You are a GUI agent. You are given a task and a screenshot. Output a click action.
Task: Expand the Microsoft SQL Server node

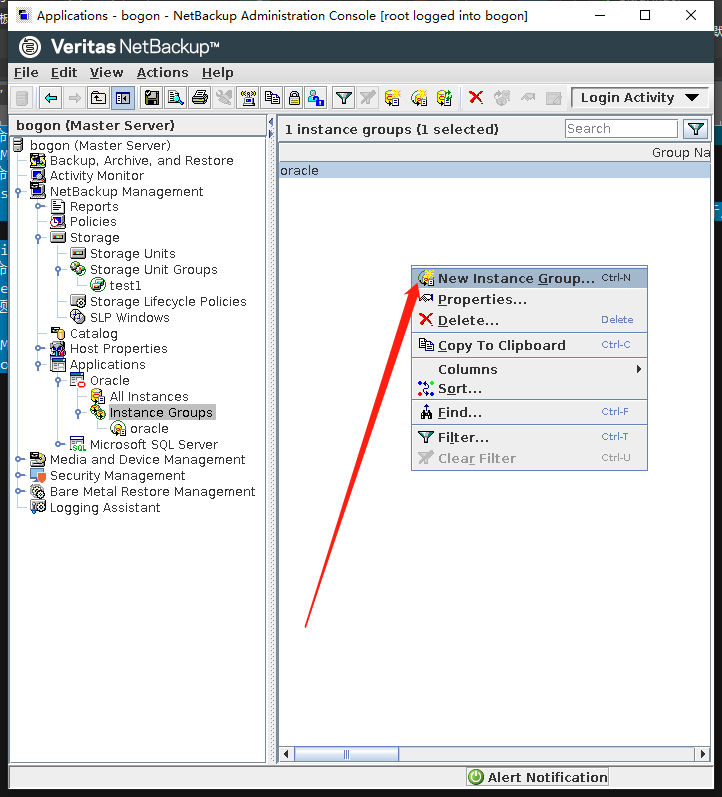(58, 444)
